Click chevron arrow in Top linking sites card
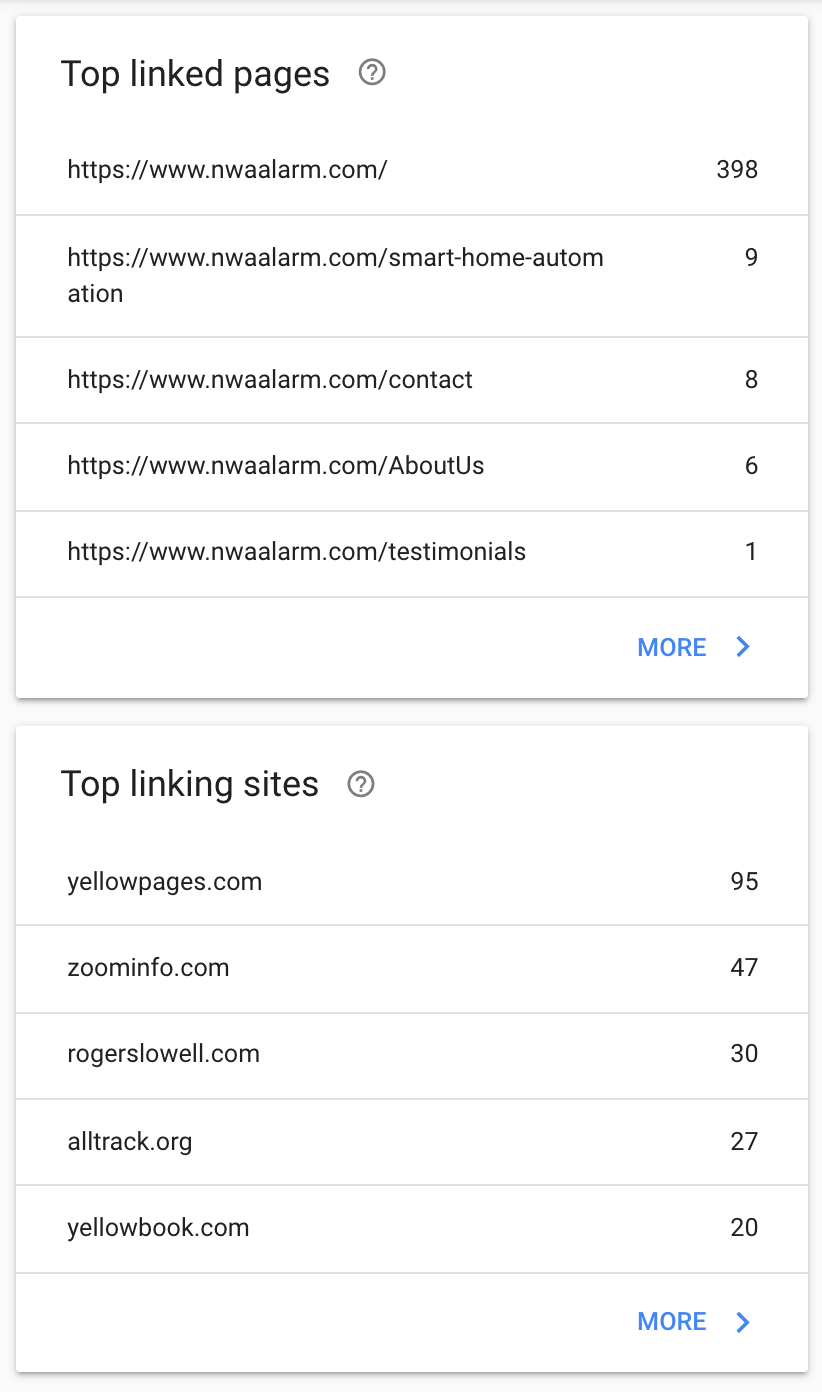The image size is (822, 1392). [x=743, y=1321]
